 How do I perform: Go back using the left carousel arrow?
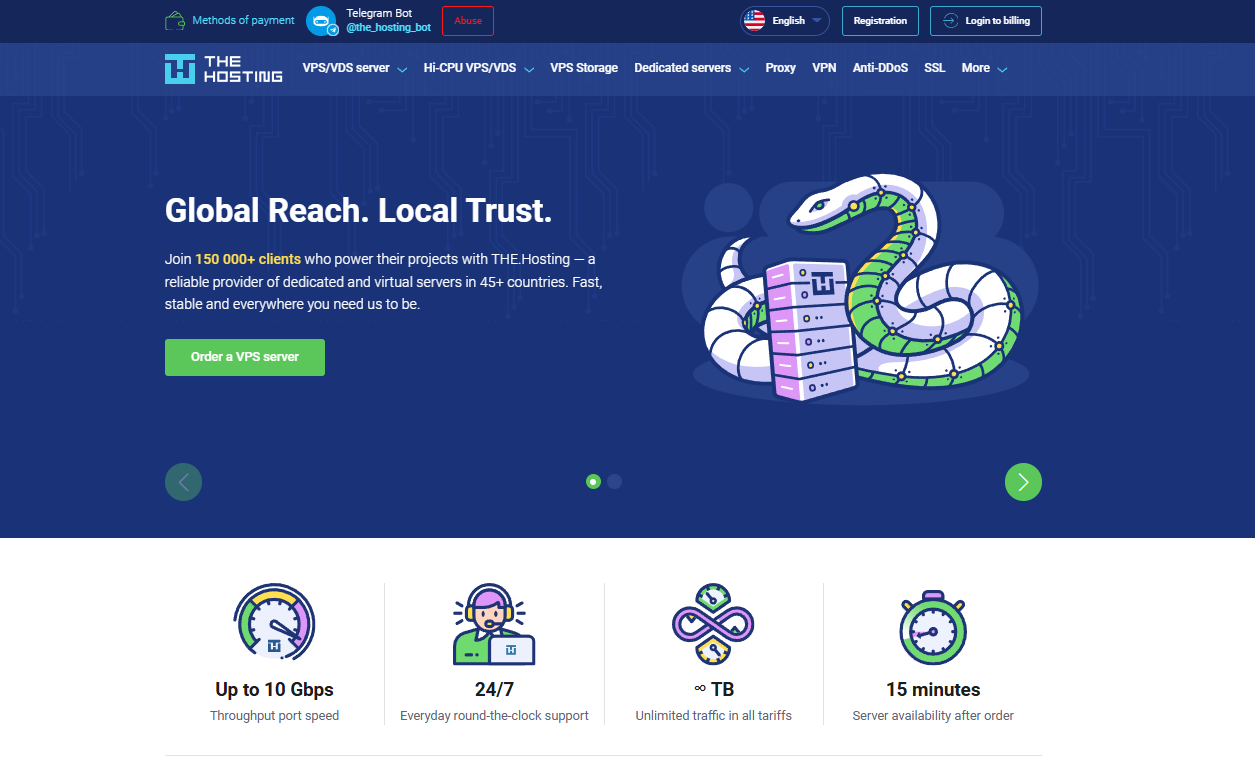(x=183, y=481)
